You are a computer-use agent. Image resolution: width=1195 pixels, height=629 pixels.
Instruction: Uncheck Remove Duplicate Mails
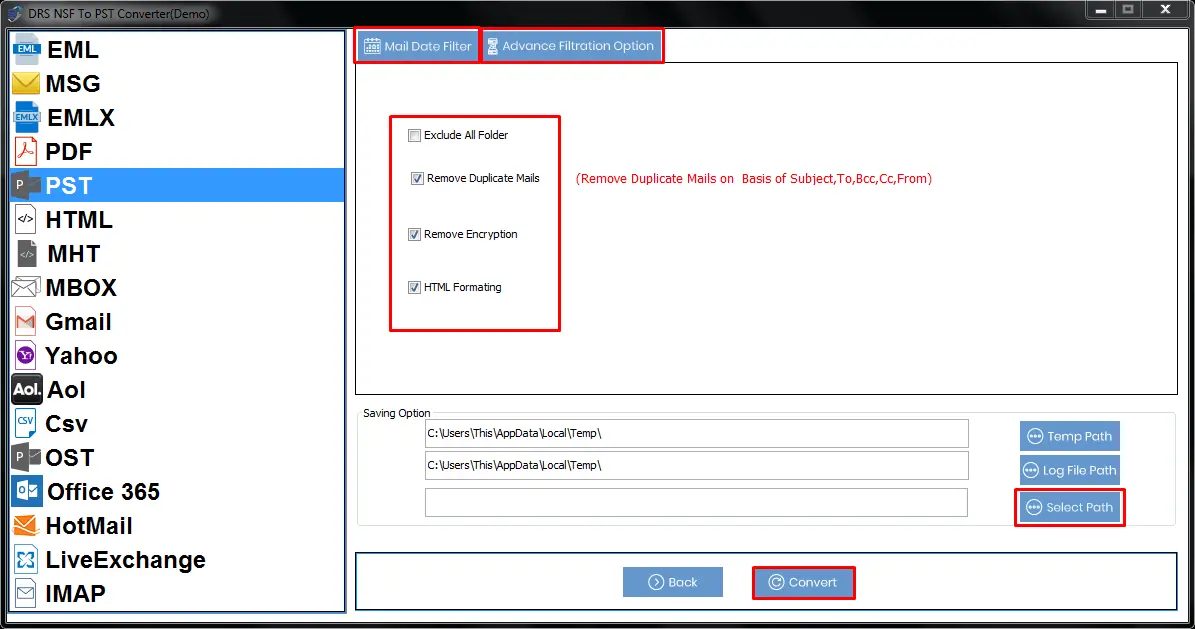coord(417,178)
